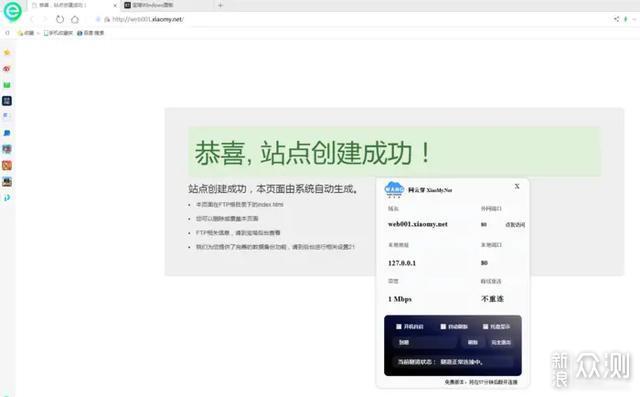Click the bullet line mentioning index.html
The image size is (640, 397).
240,204
